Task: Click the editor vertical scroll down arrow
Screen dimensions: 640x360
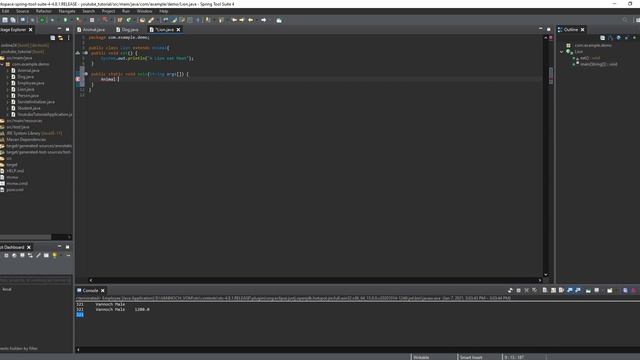Action: [x=546, y=275]
